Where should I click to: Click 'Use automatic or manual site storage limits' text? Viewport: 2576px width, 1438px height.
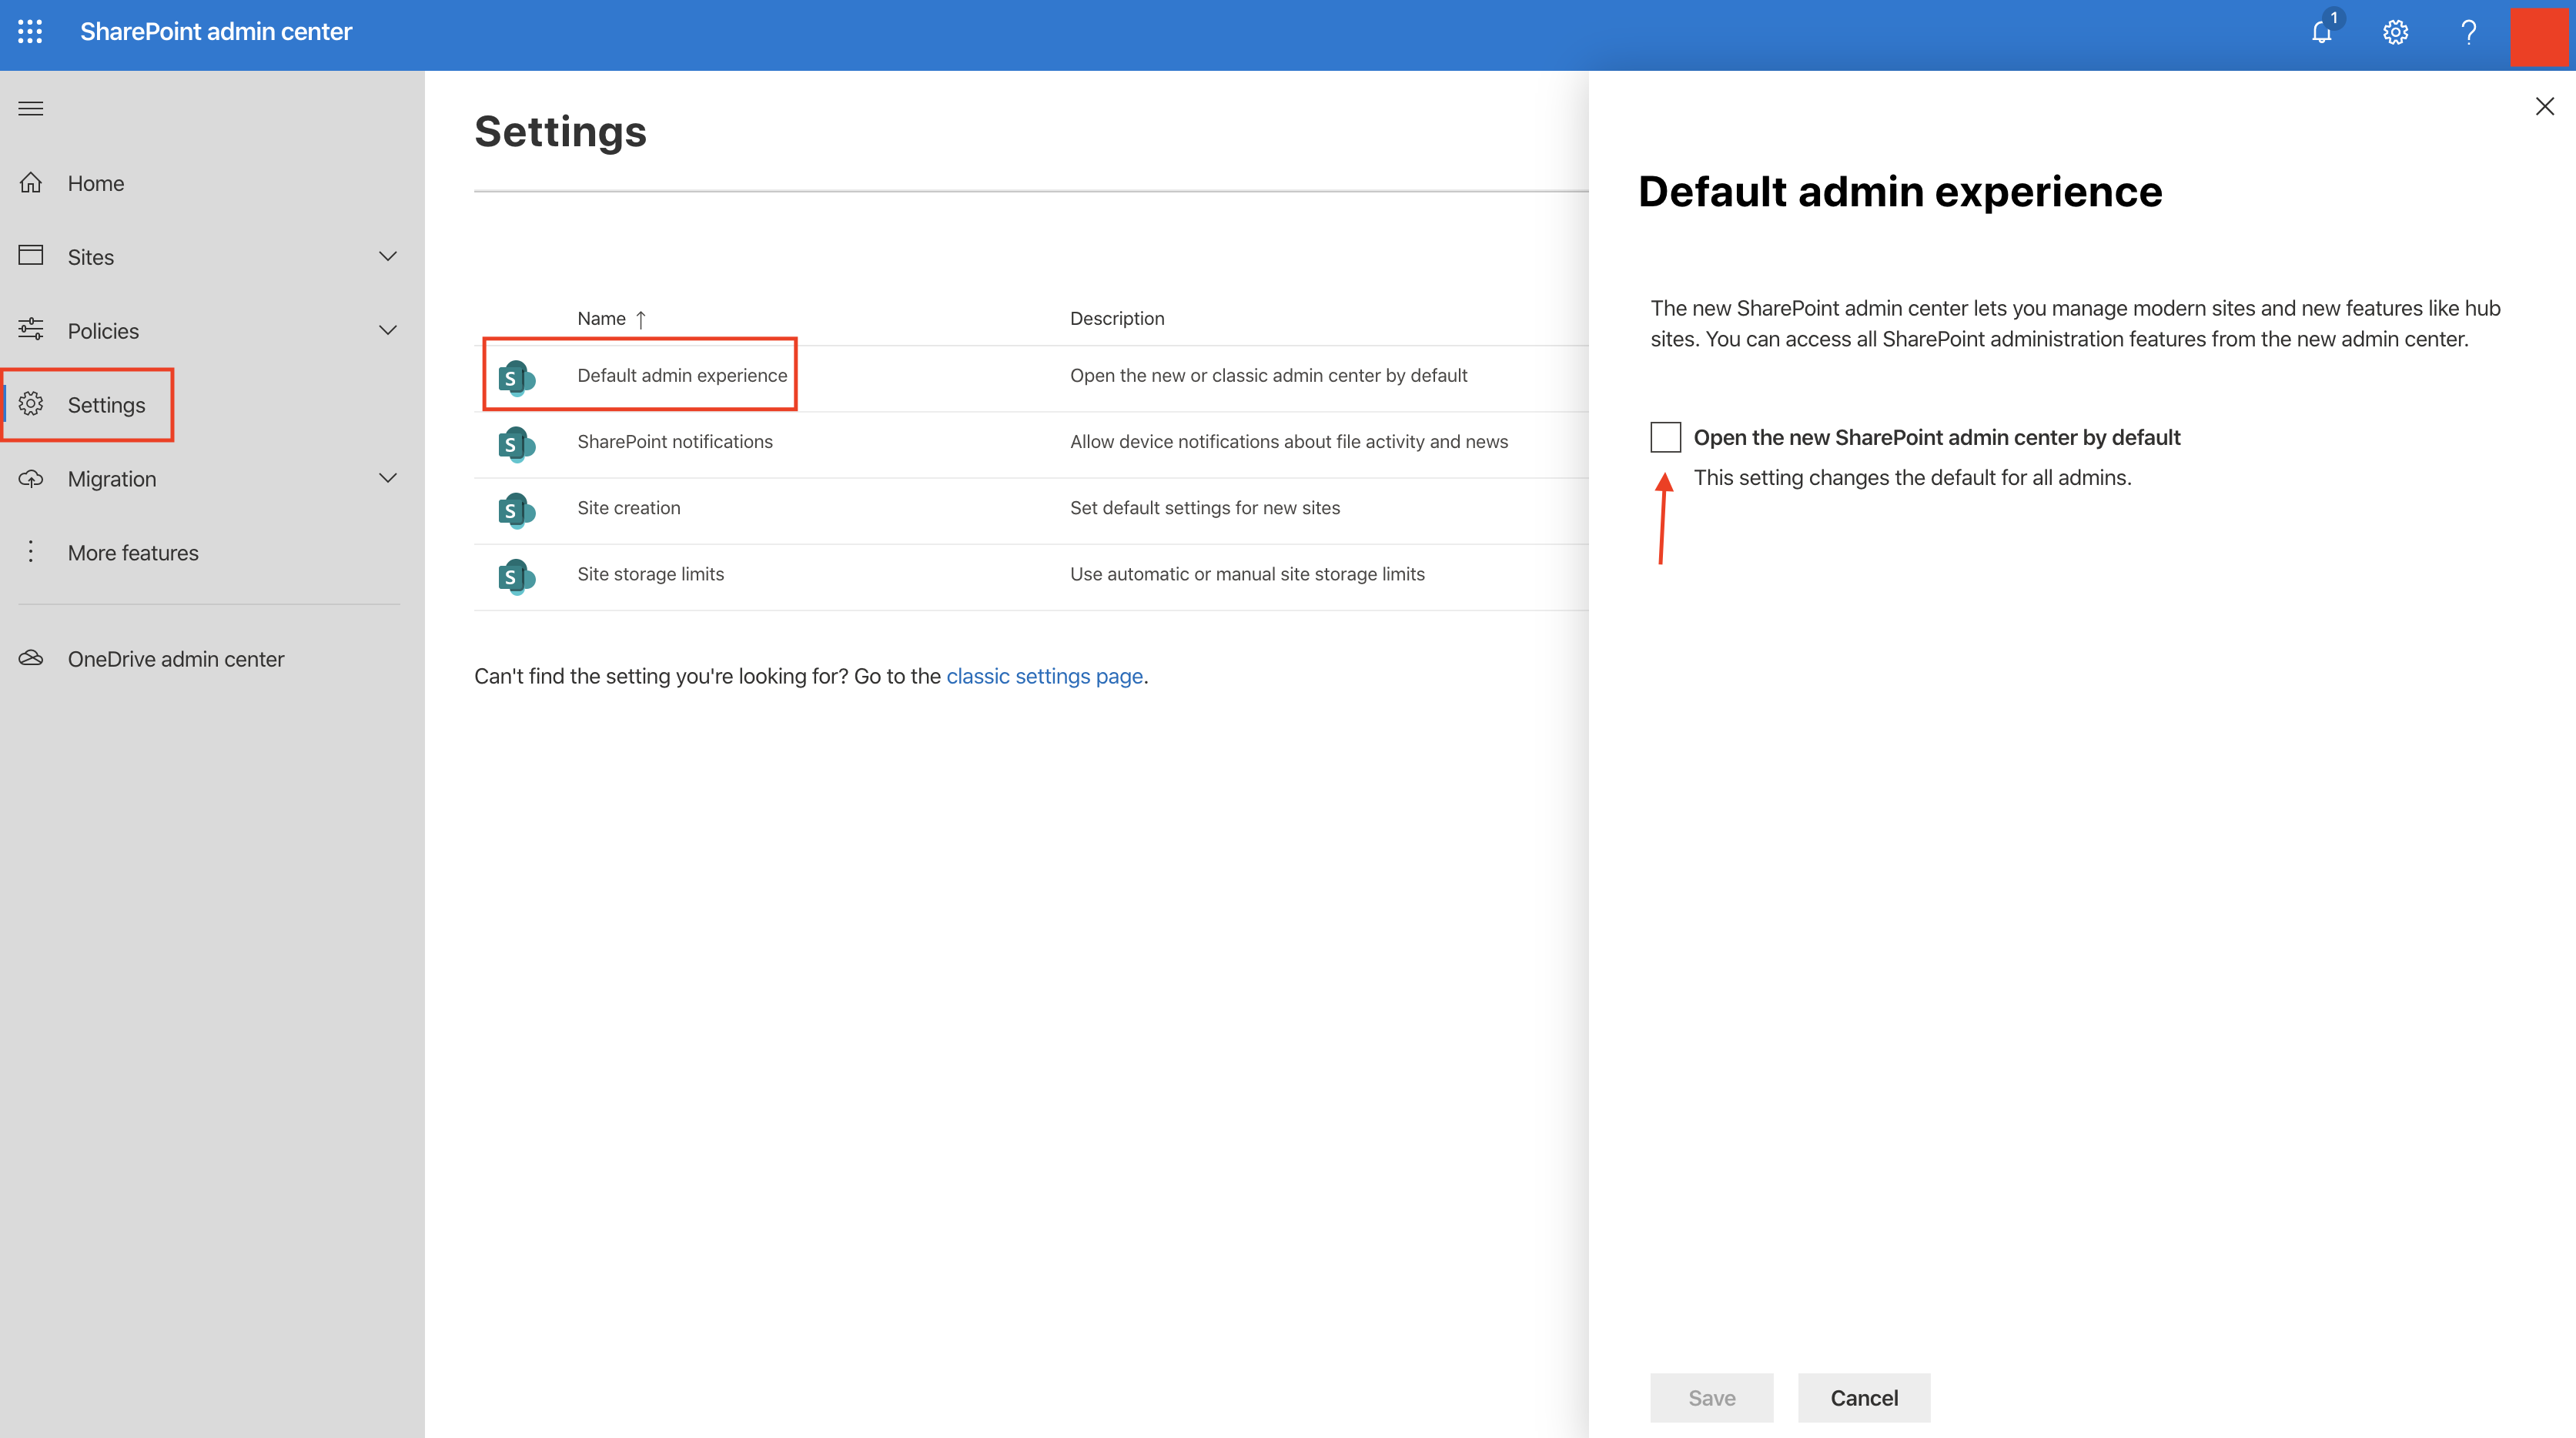tap(1247, 574)
